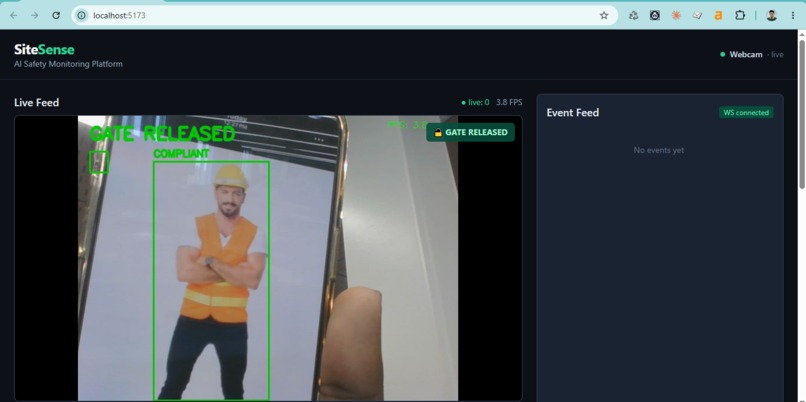The height and width of the screenshot is (402, 806).
Task: Click the Event Feed heading
Action: pos(573,113)
